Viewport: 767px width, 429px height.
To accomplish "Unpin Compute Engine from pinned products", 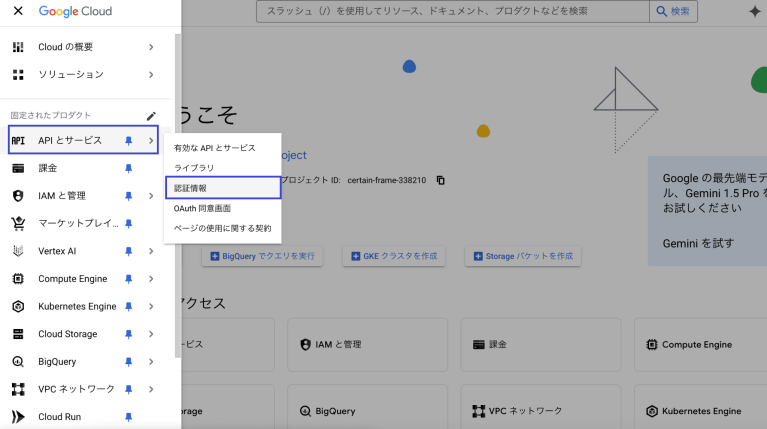I will tap(129, 279).
